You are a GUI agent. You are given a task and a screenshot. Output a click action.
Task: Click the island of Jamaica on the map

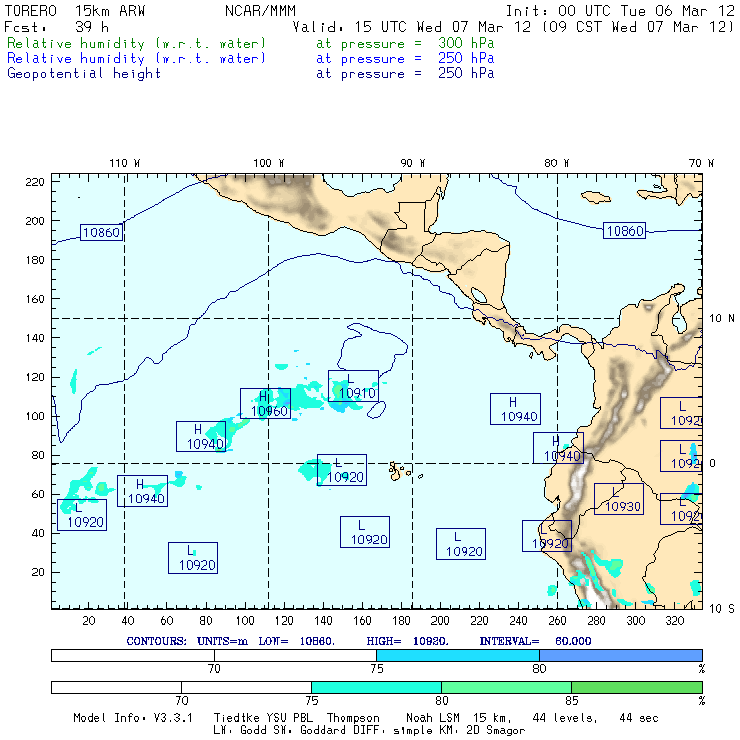click(596, 197)
